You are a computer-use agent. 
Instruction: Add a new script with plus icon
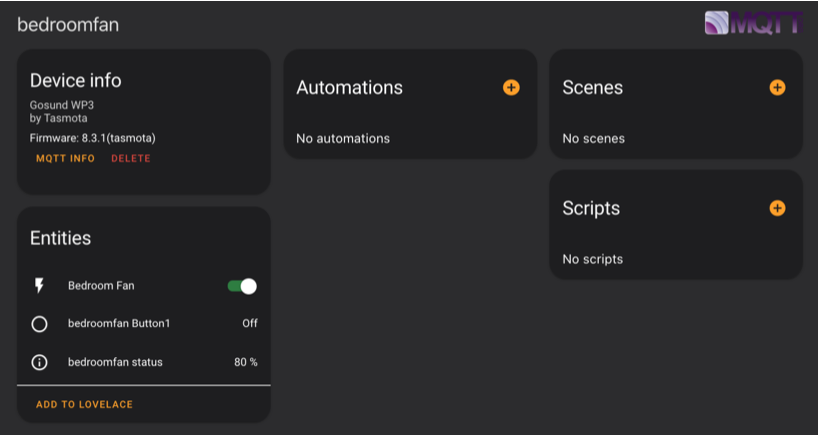click(777, 208)
